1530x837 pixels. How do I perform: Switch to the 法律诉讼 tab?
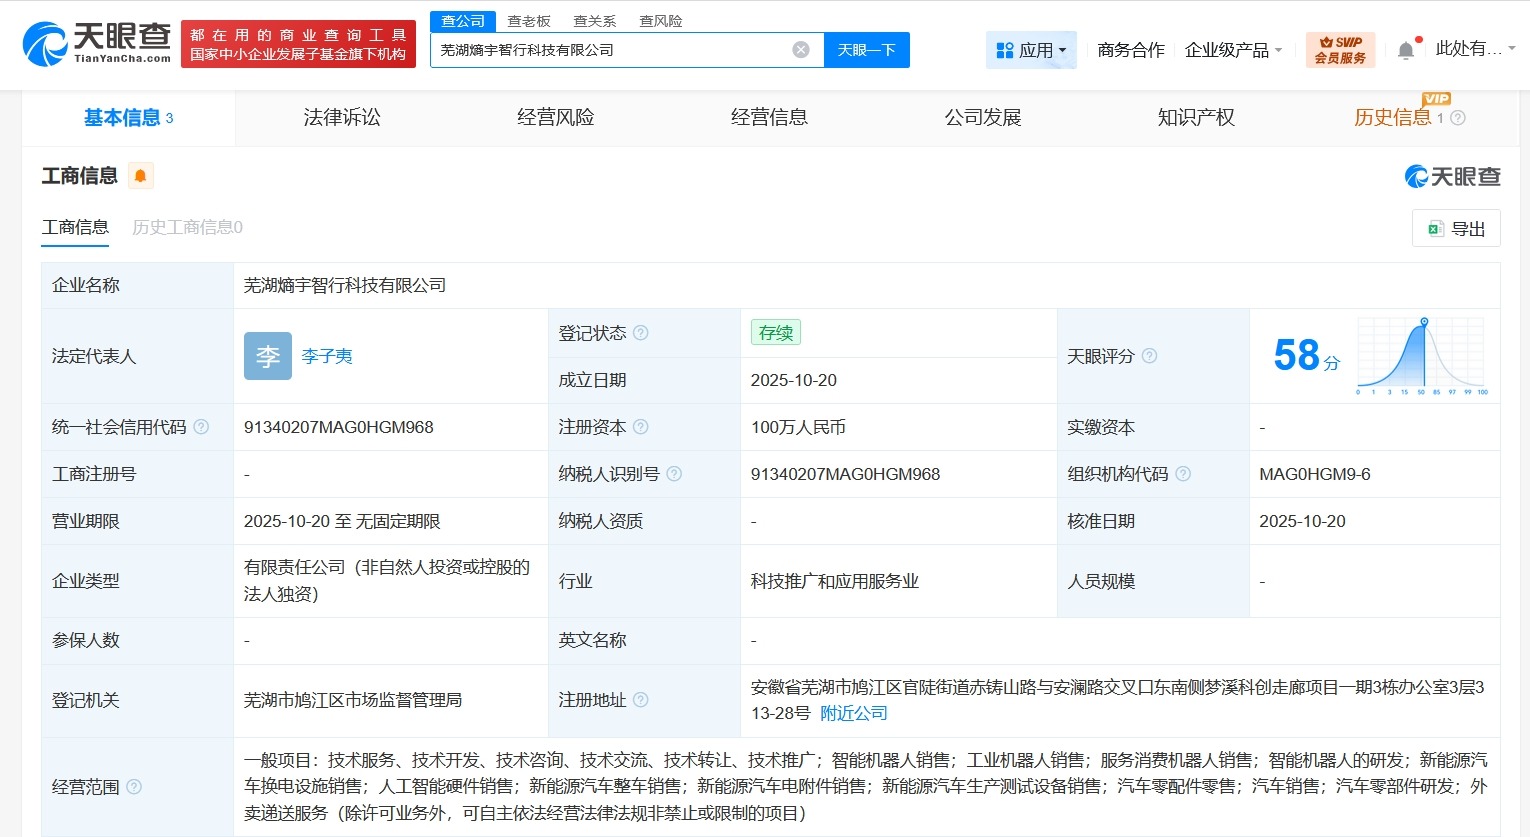pos(341,117)
